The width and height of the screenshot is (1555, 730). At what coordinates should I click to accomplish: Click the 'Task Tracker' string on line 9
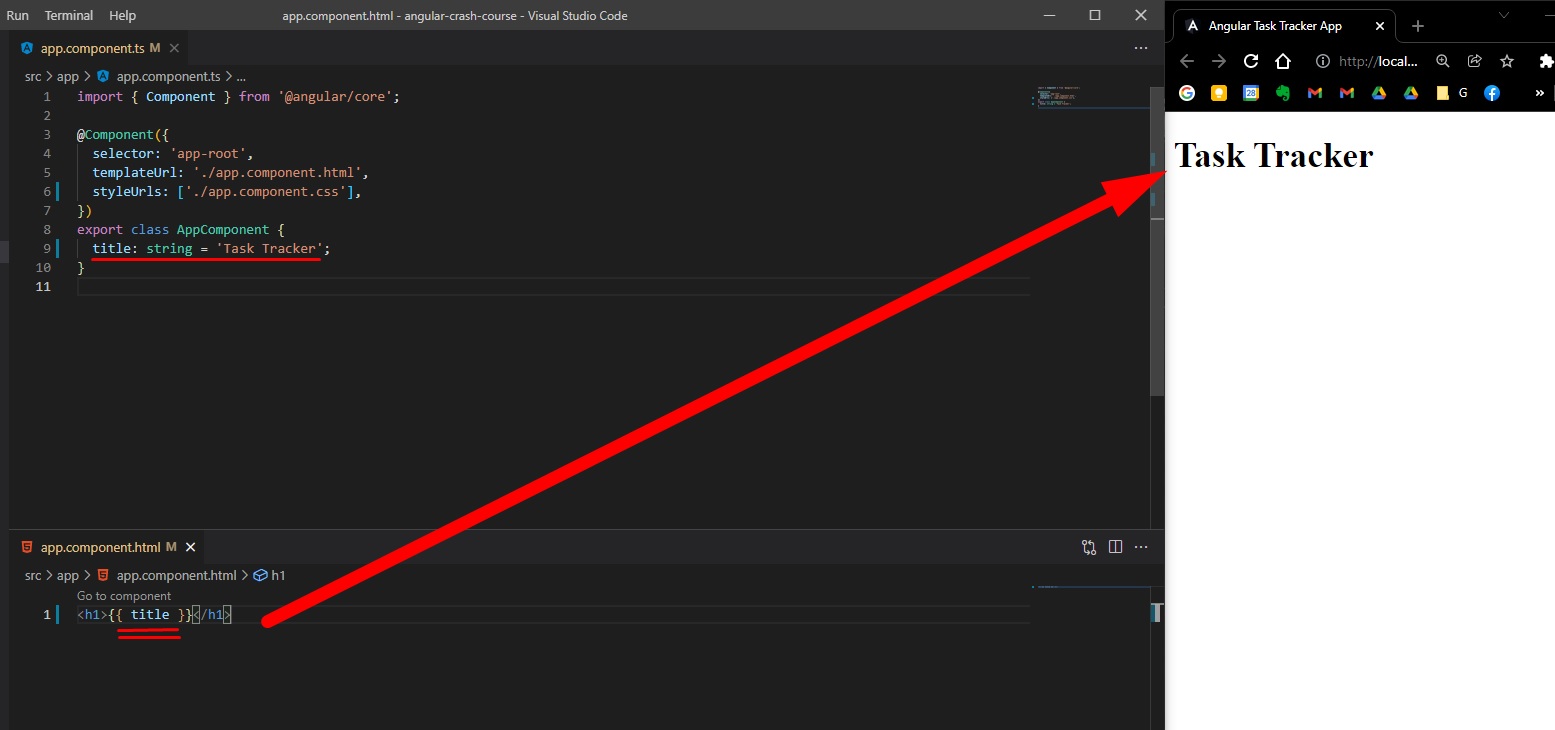point(269,249)
